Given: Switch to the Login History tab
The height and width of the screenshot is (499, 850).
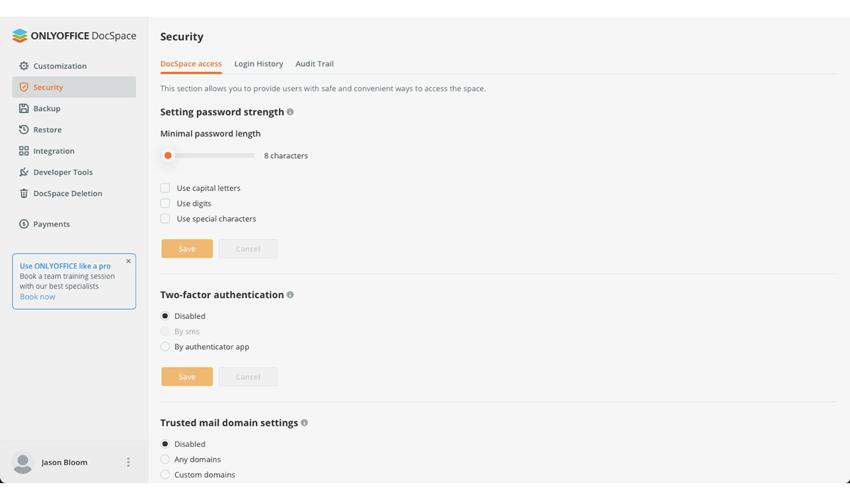Looking at the screenshot, I should pyautogui.click(x=258, y=64).
